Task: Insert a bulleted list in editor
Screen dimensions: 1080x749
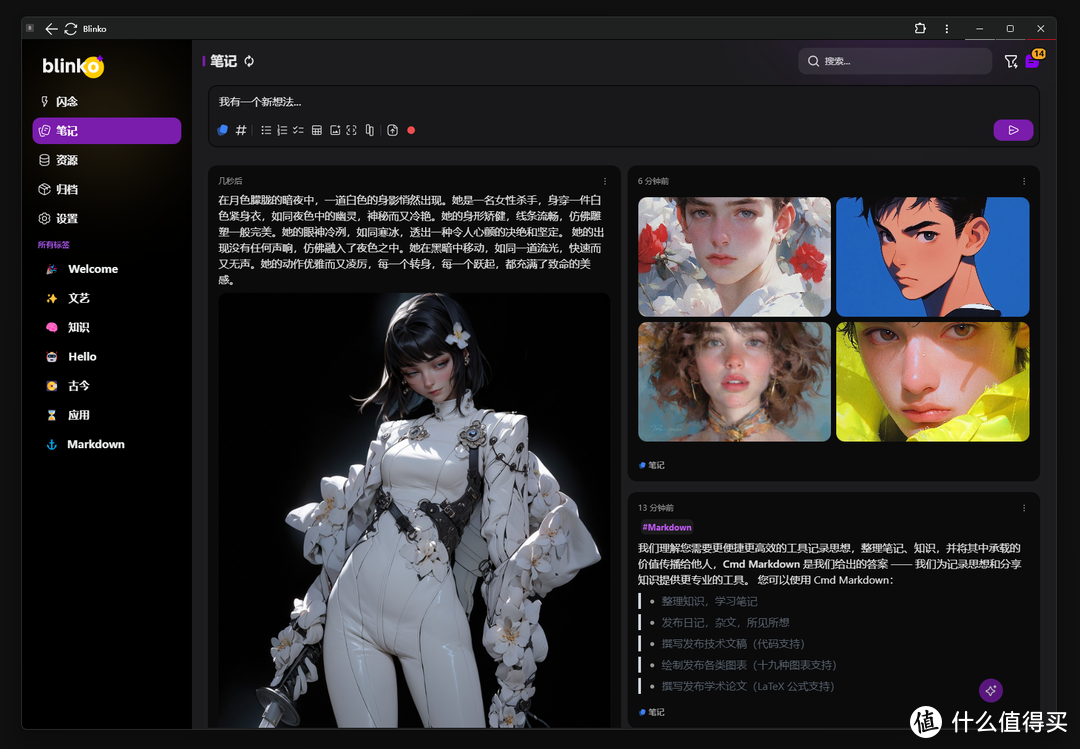Action: click(266, 130)
